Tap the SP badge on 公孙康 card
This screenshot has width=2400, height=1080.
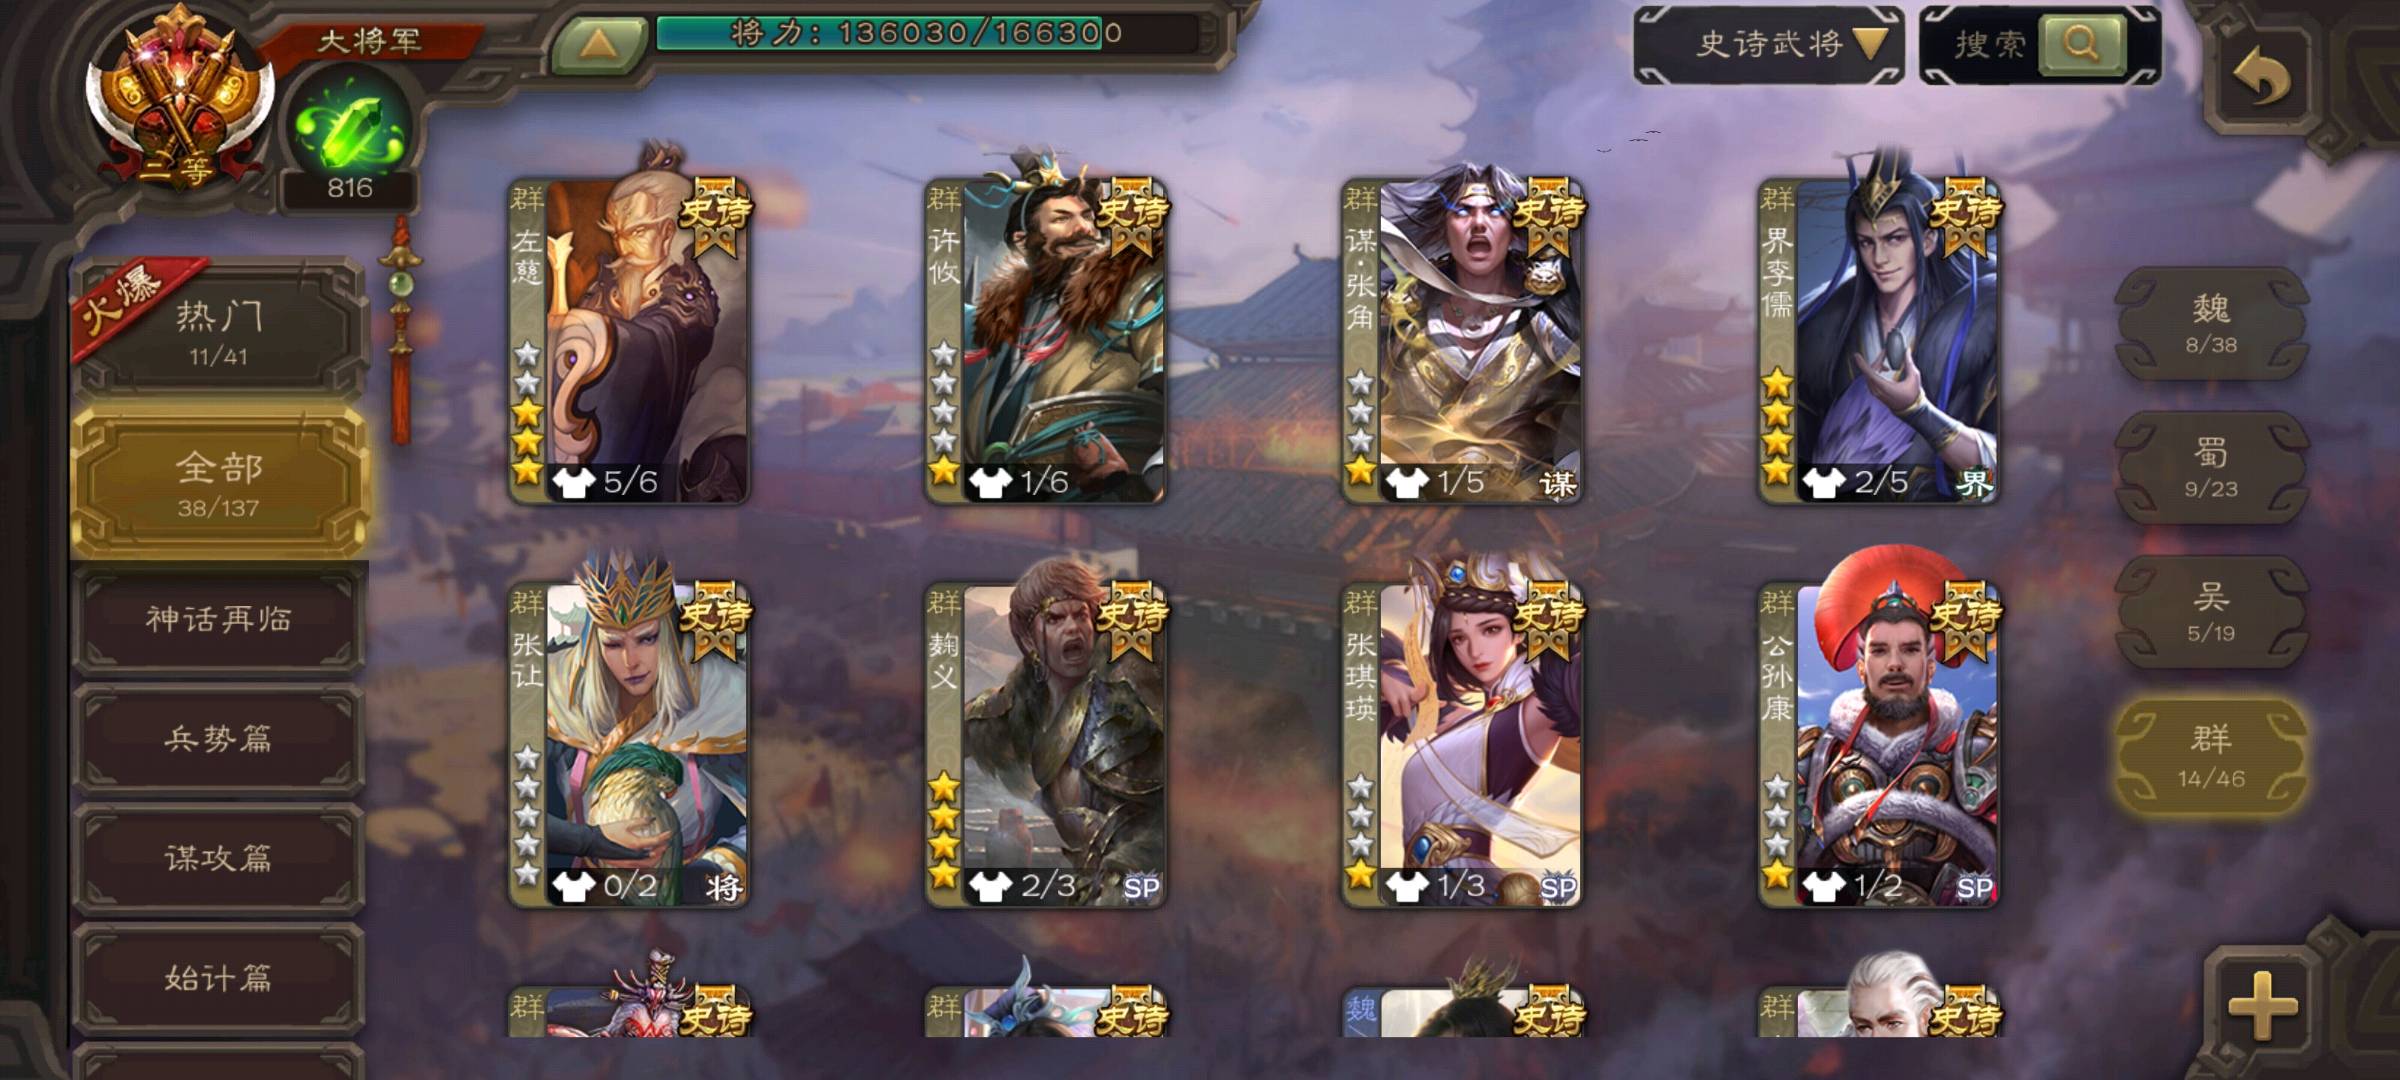coord(1974,888)
